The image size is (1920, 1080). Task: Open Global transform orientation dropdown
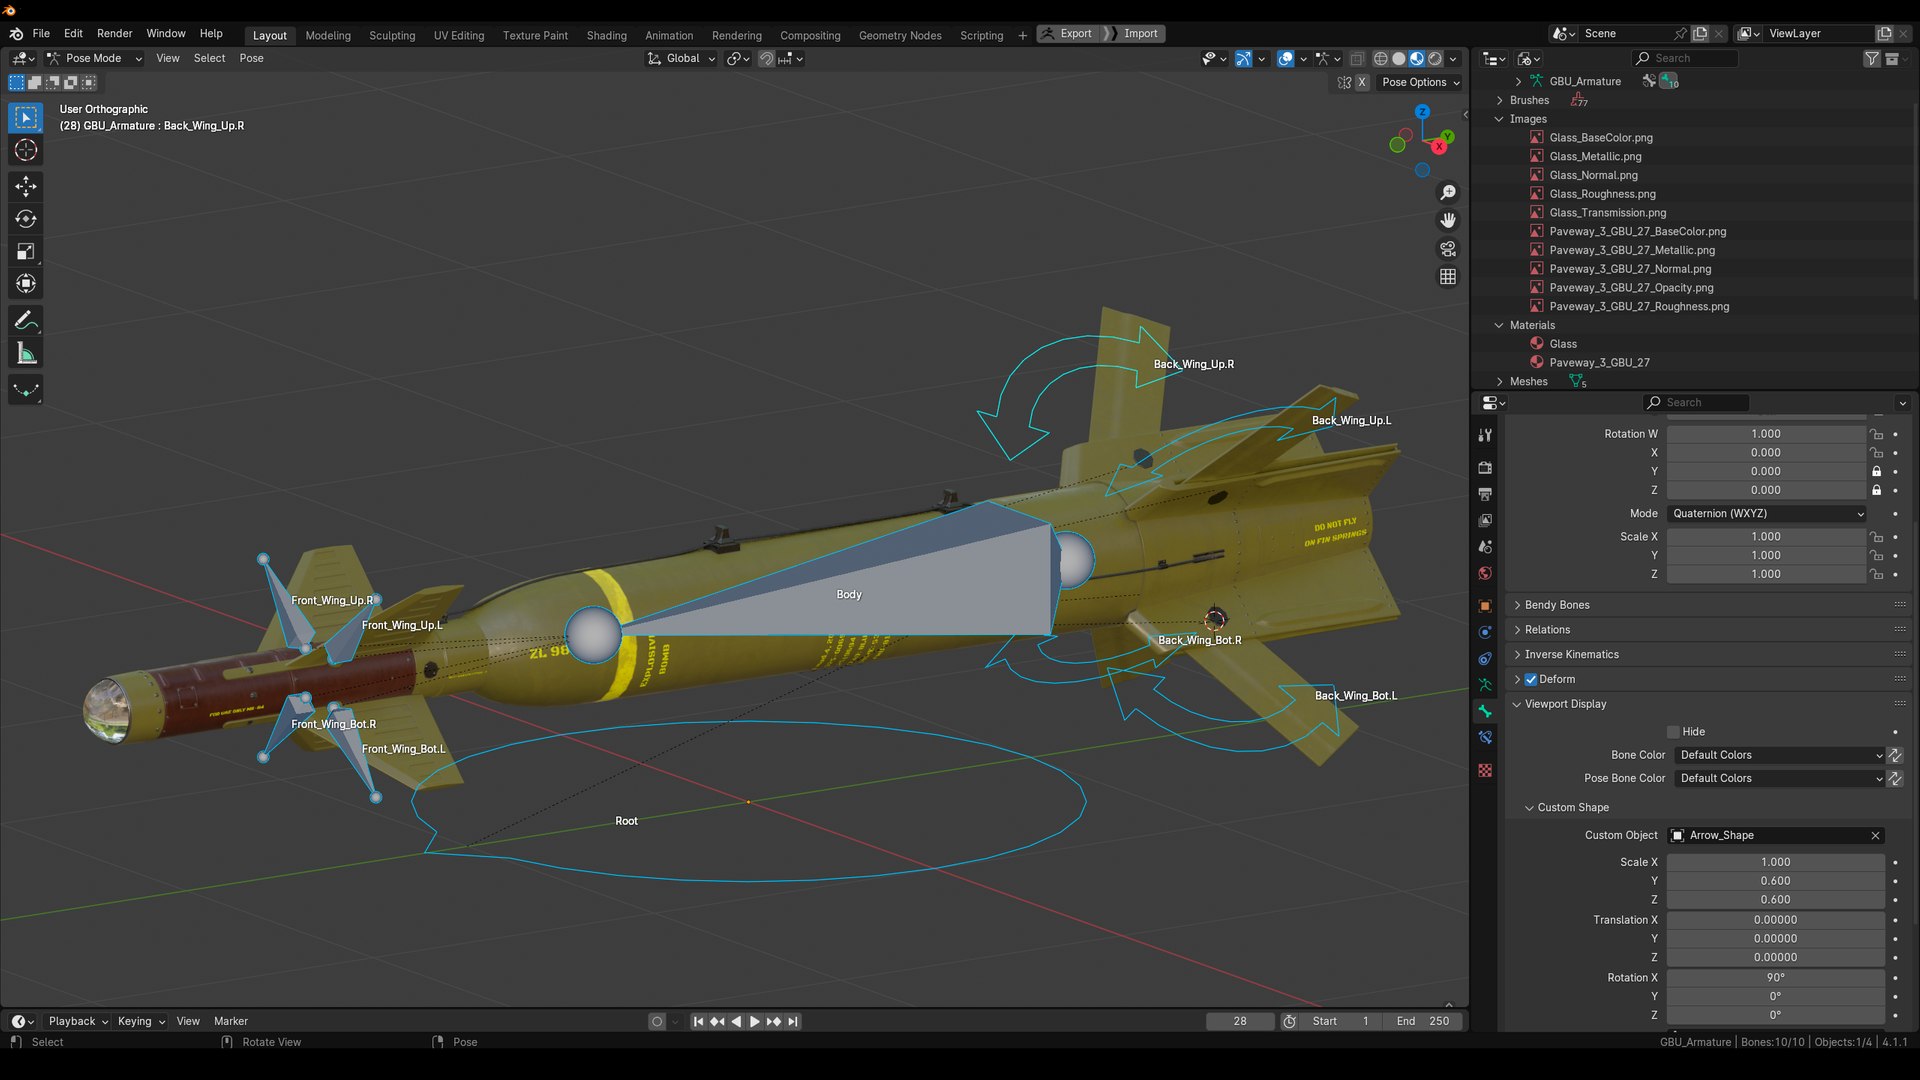point(682,59)
